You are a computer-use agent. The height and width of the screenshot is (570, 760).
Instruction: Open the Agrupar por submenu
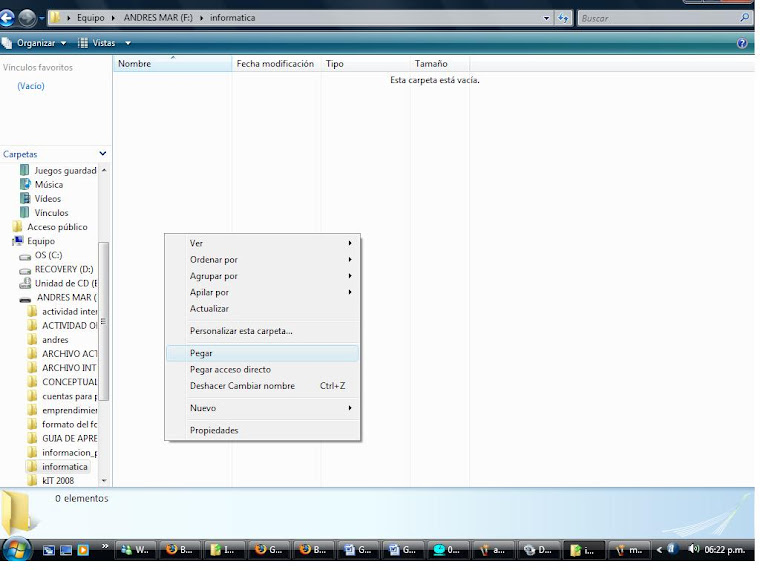tap(262, 276)
